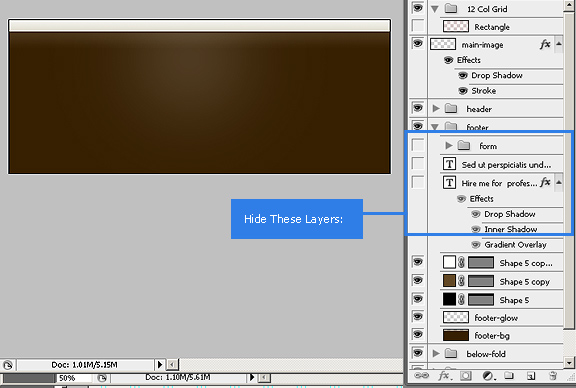Show the Hire me for text layer
The width and height of the screenshot is (576, 388).
418,182
